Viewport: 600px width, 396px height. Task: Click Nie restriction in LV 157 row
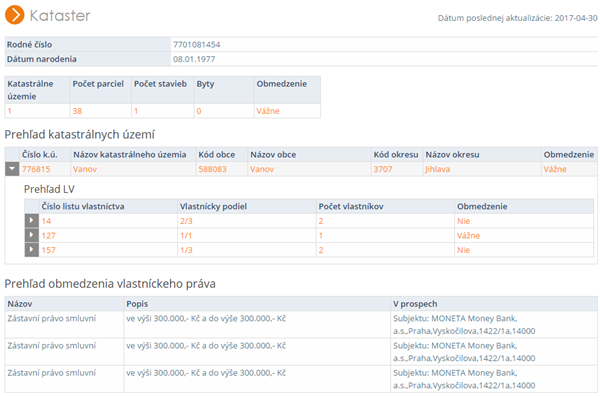pyautogui.click(x=463, y=250)
